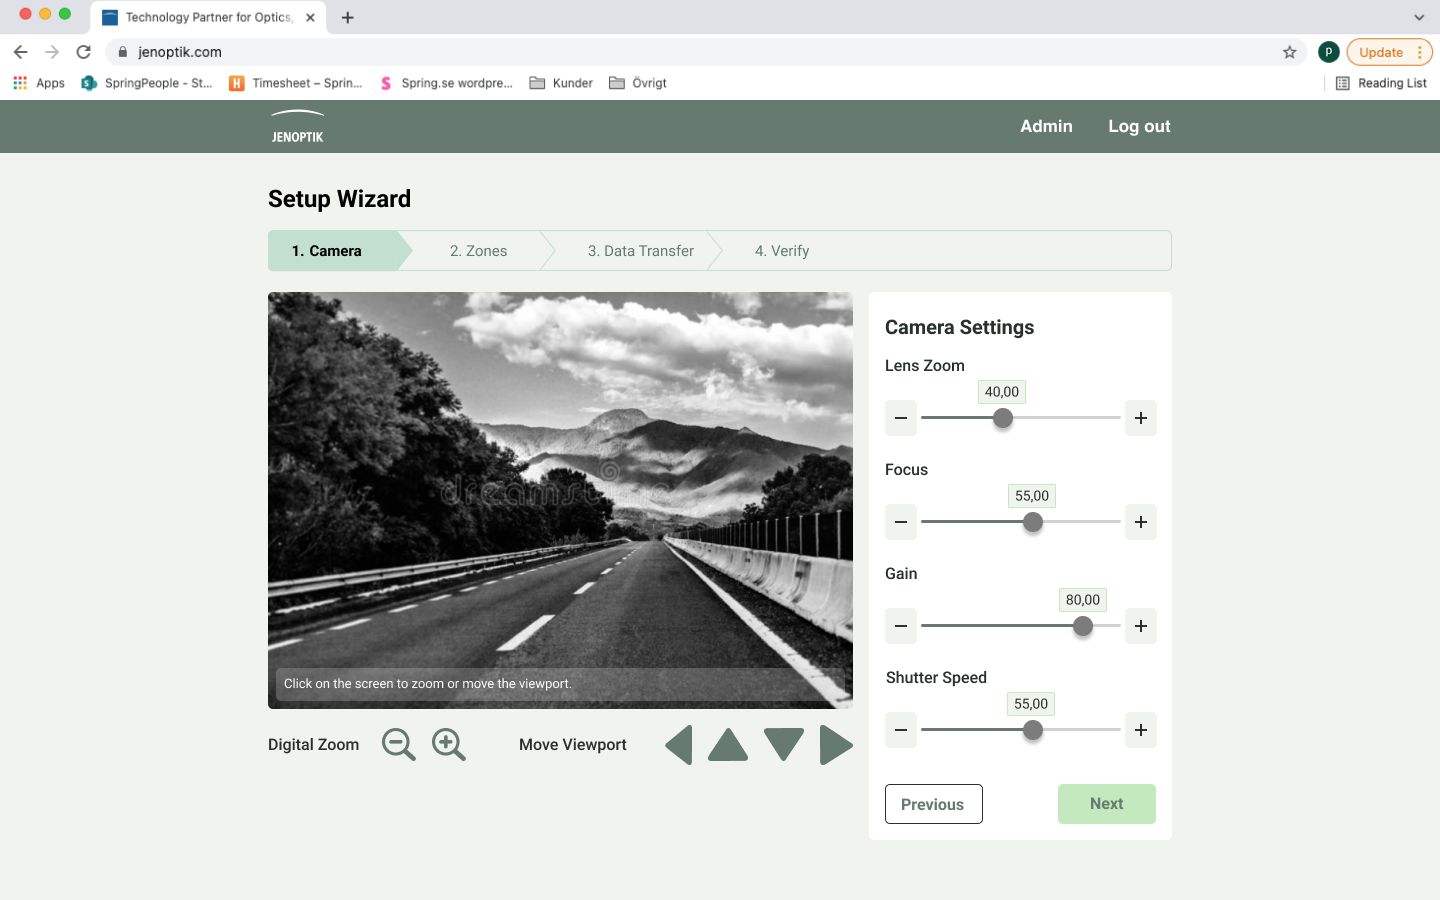Go to the 4. Verify wizard step
The width and height of the screenshot is (1440, 900).
point(782,251)
